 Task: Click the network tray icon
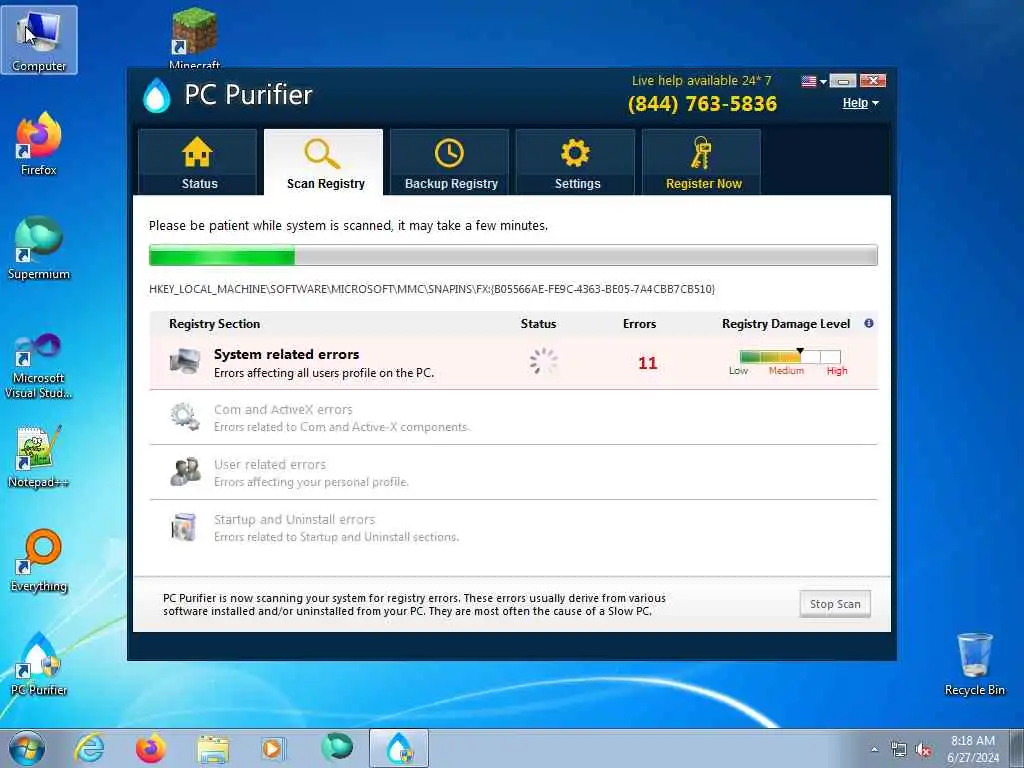899,750
